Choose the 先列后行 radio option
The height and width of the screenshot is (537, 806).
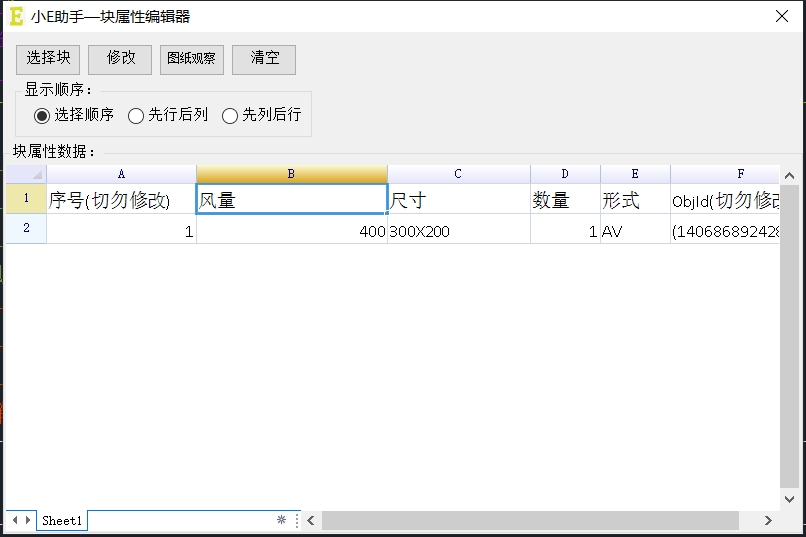pos(262,115)
